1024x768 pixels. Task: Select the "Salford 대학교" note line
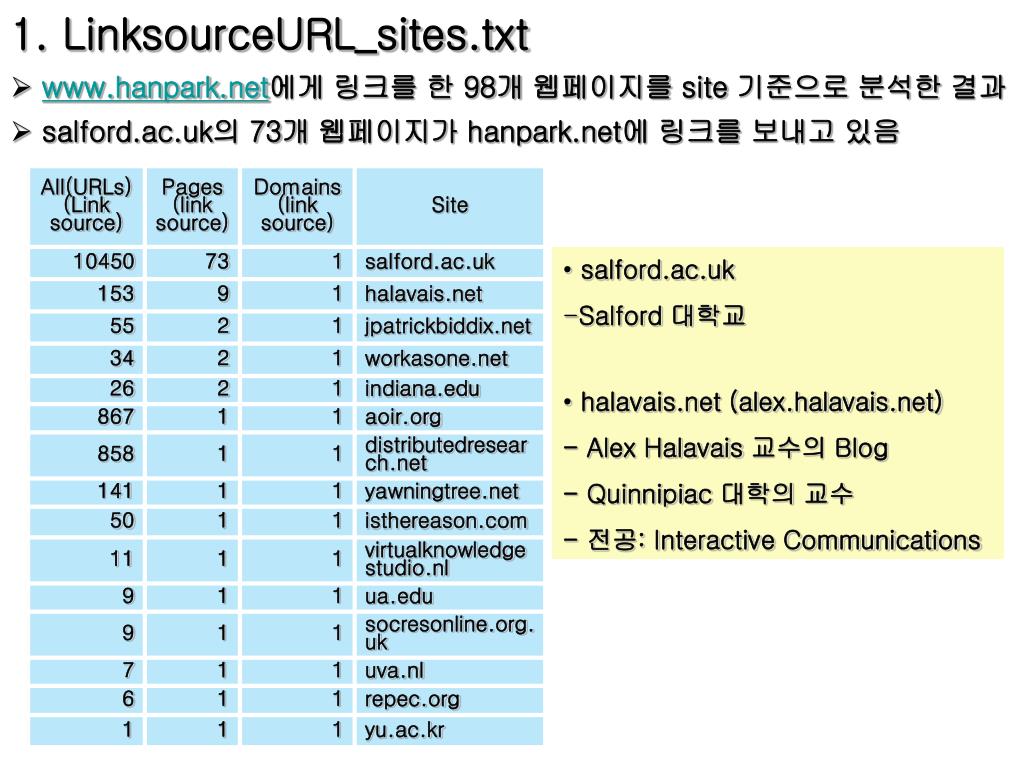click(654, 317)
